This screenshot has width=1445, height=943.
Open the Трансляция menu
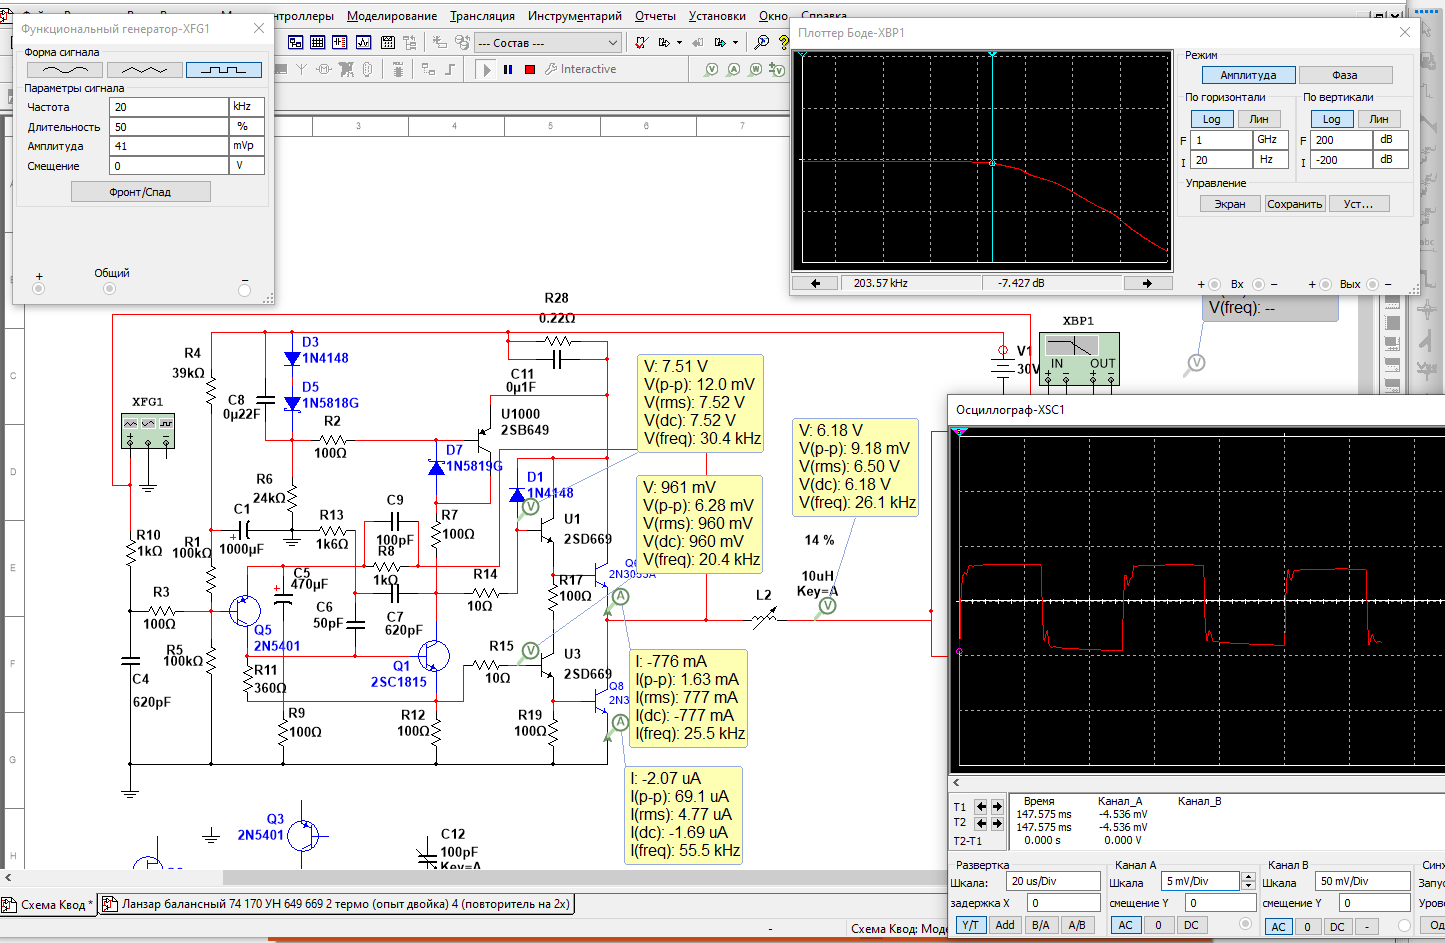[482, 16]
